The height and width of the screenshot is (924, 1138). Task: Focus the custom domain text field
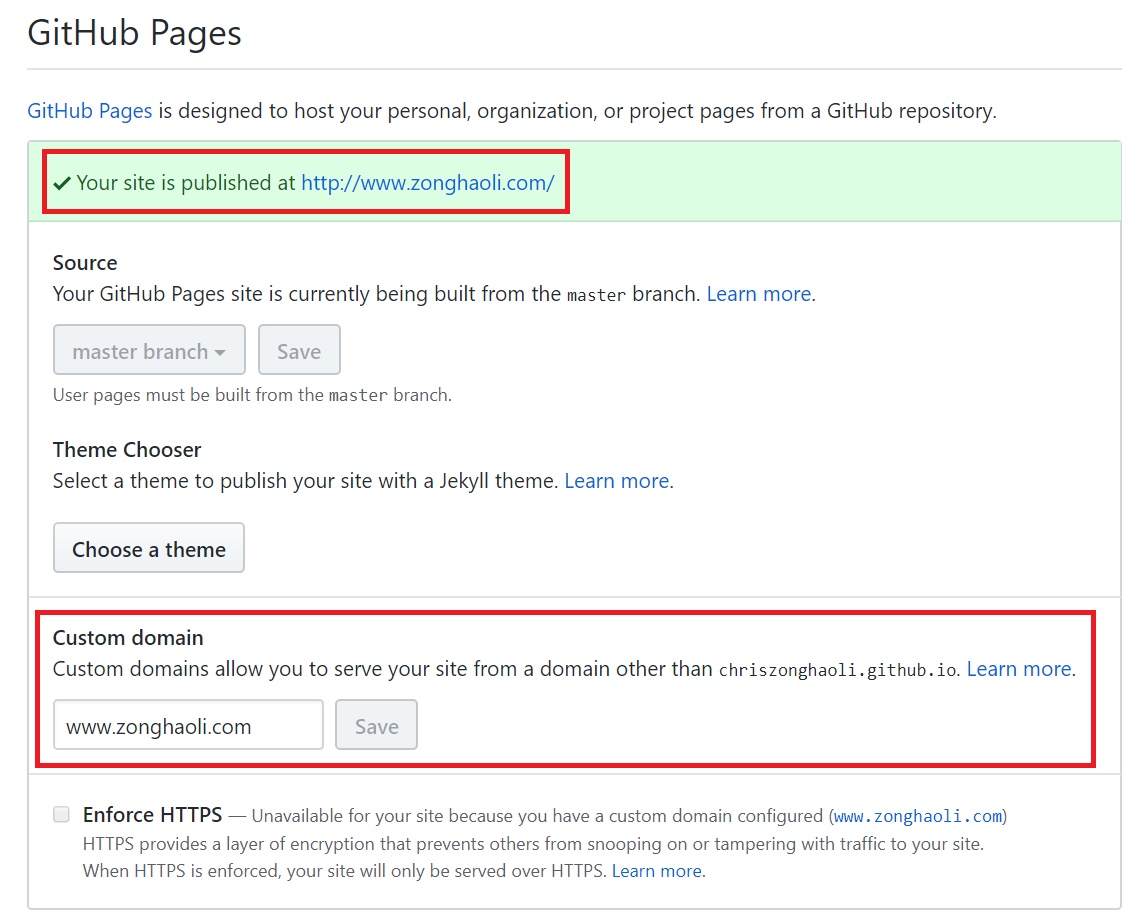click(x=188, y=725)
